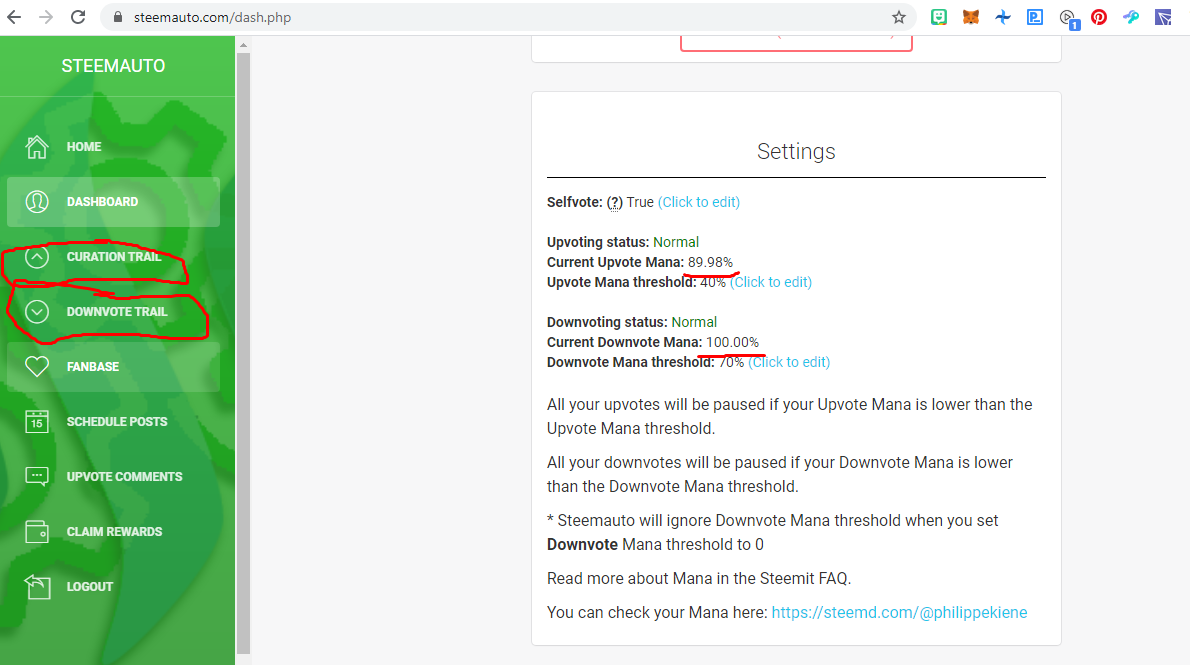Click the Claim Rewards wallet icon
Viewport: 1190px width, 665px height.
click(36, 531)
